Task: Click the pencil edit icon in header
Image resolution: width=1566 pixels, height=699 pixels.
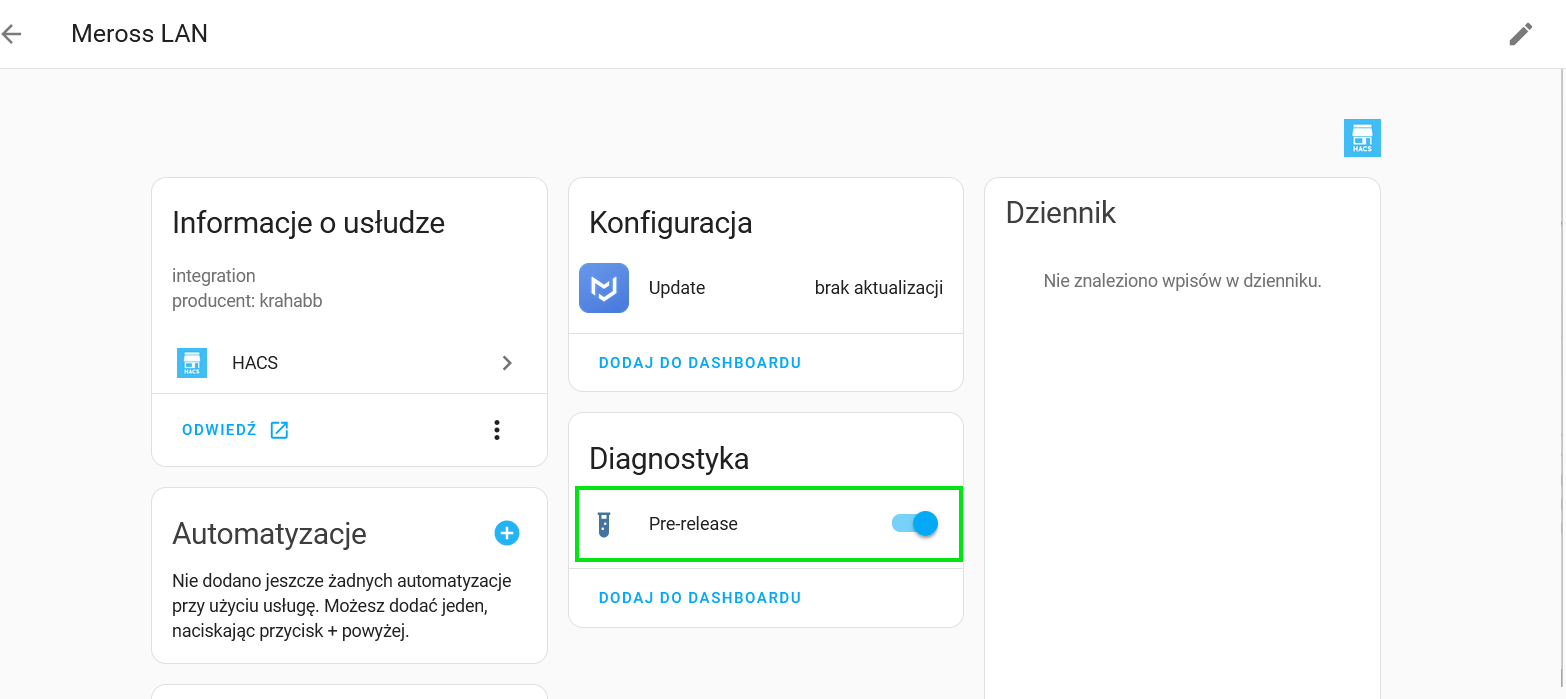Action: click(1520, 34)
